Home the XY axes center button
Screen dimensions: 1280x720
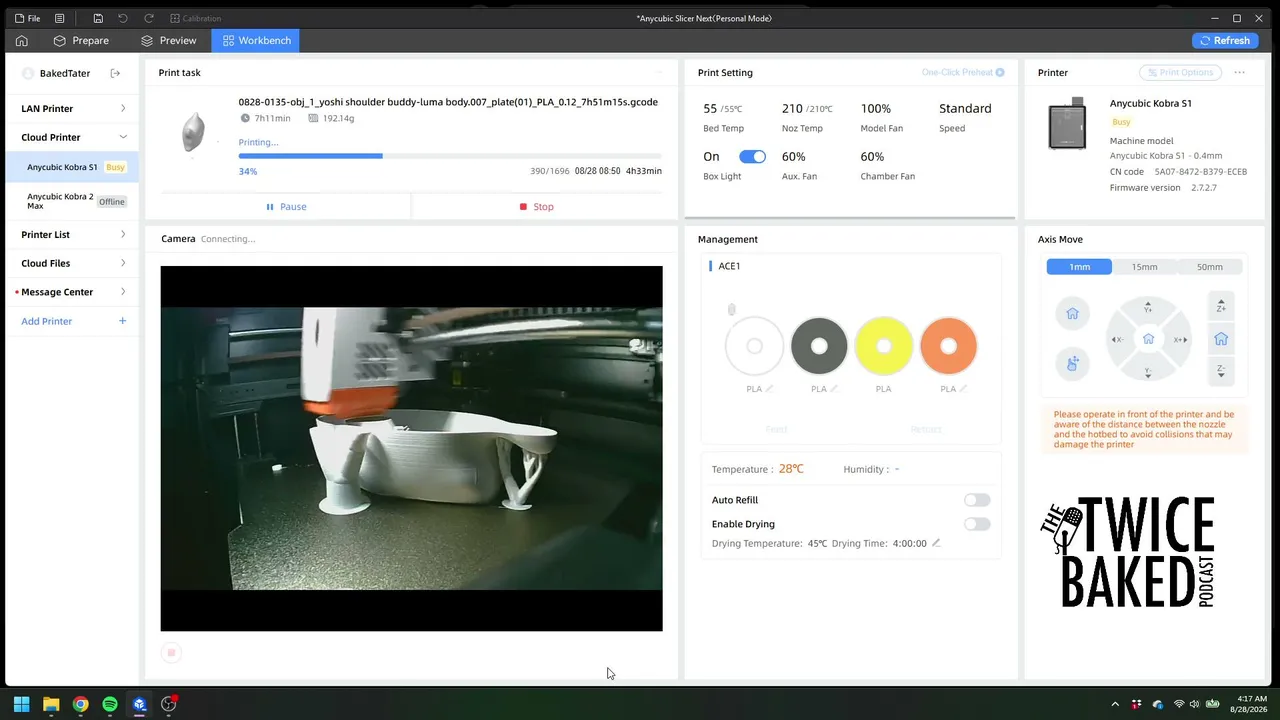tap(1148, 339)
